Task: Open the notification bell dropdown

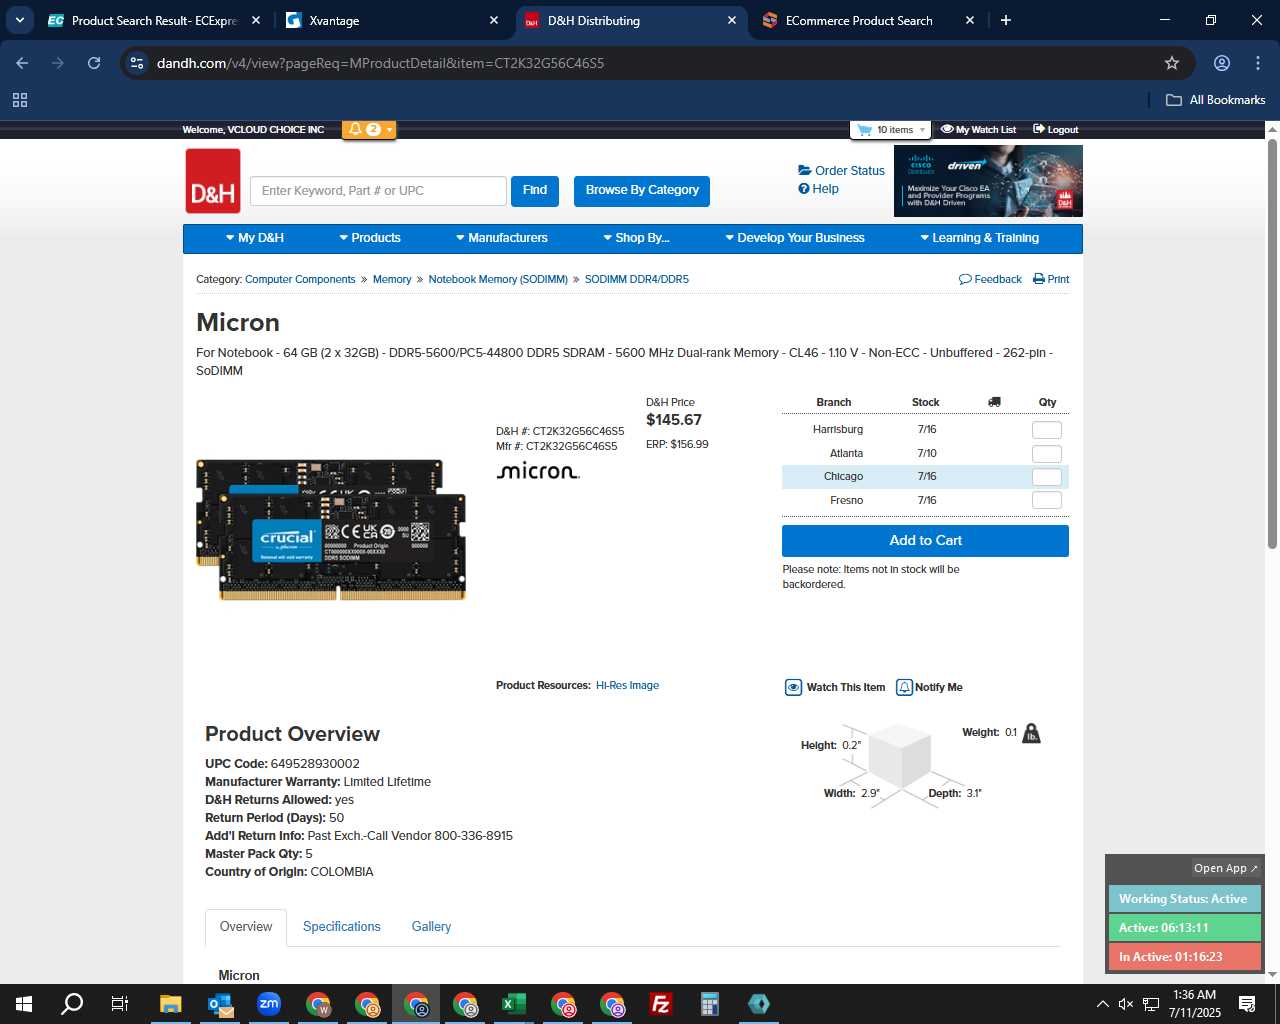Action: (x=369, y=129)
